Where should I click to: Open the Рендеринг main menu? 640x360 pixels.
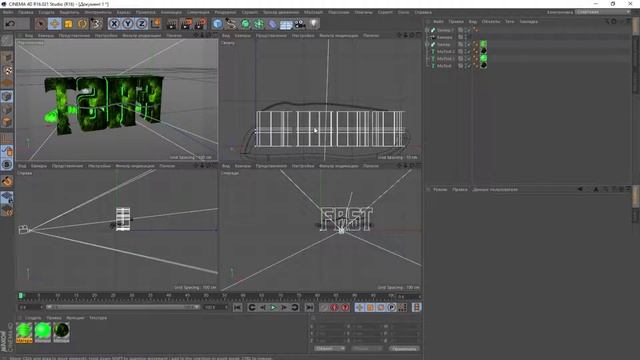225,12
